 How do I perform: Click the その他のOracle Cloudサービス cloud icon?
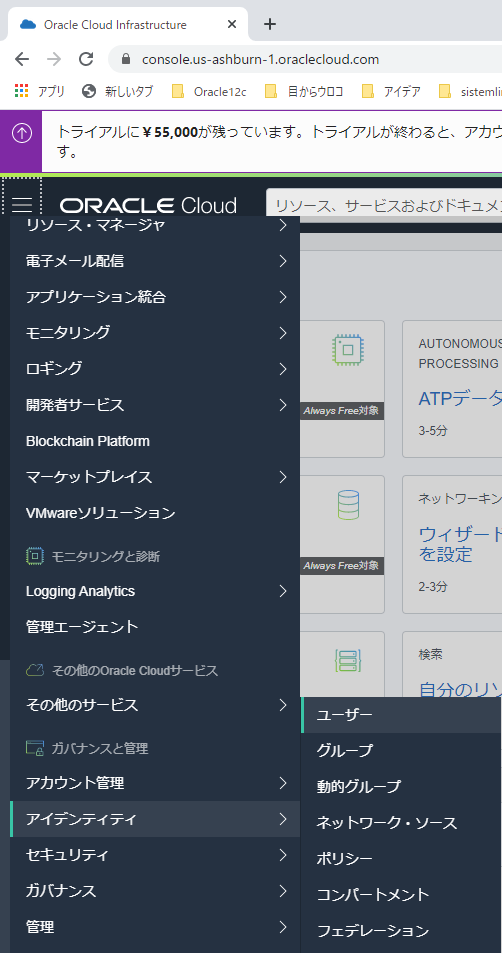click(35, 670)
